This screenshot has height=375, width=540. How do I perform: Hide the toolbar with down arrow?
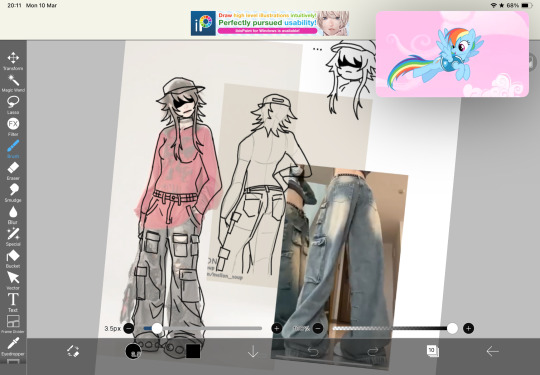[253, 351]
